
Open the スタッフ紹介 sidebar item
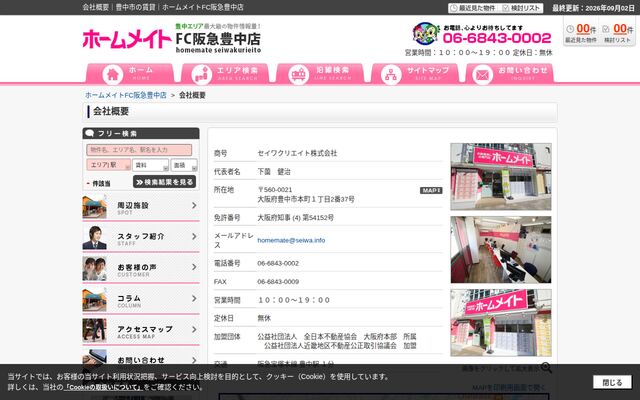[141, 238]
